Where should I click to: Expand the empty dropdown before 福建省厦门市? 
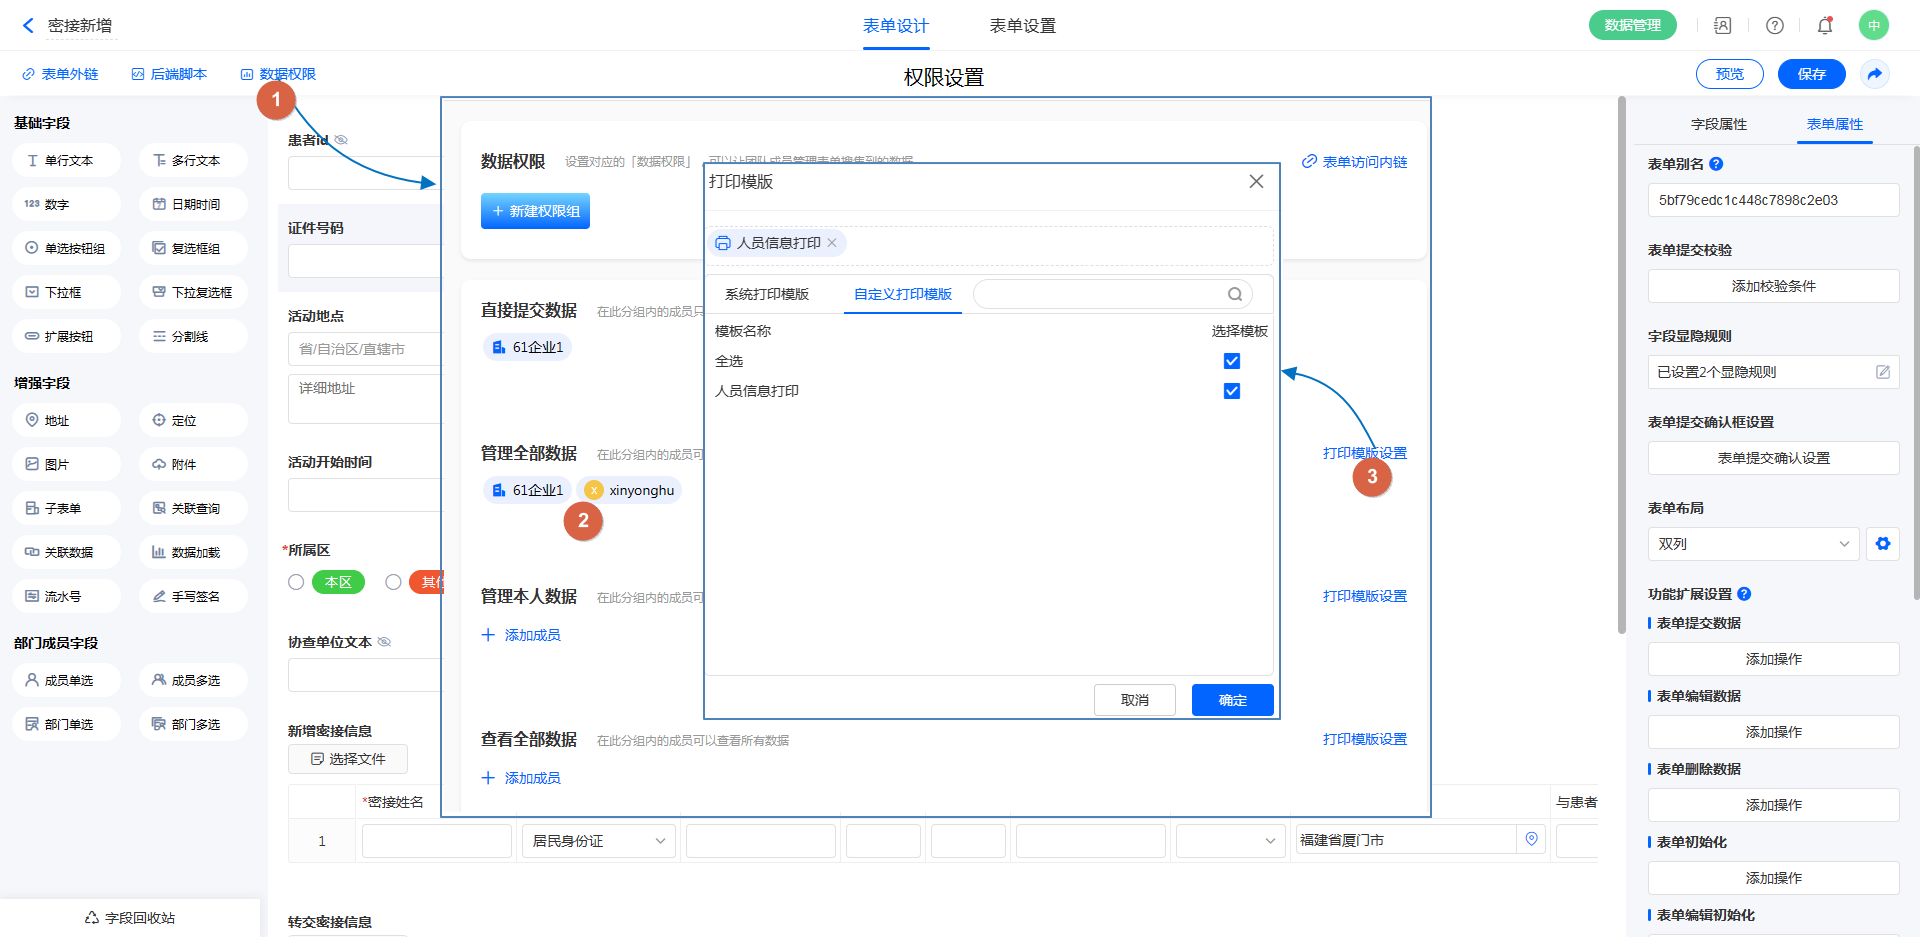pos(1229,841)
